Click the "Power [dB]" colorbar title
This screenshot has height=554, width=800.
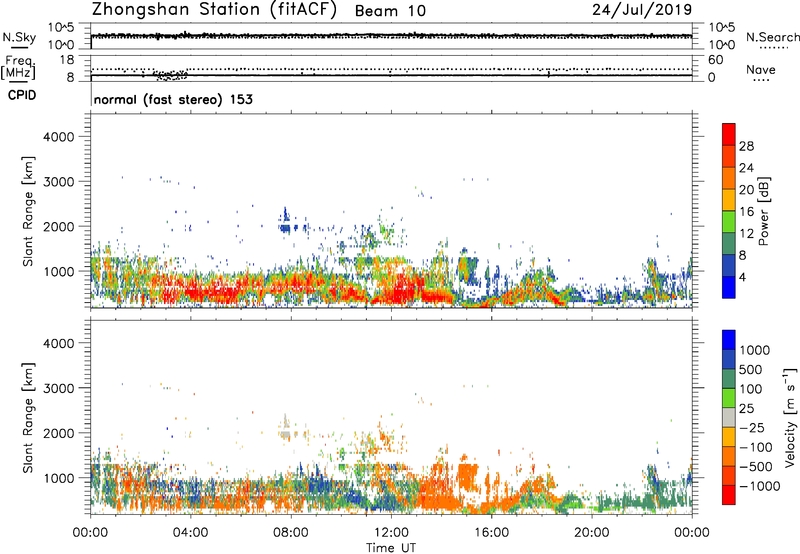pos(763,211)
